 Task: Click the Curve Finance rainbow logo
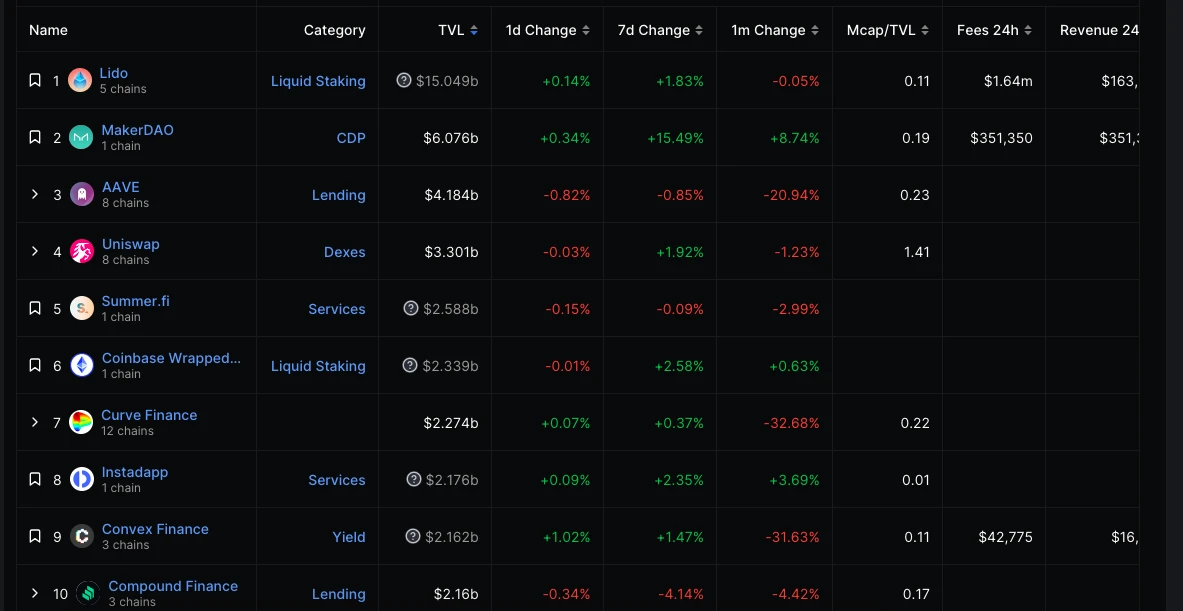82,423
